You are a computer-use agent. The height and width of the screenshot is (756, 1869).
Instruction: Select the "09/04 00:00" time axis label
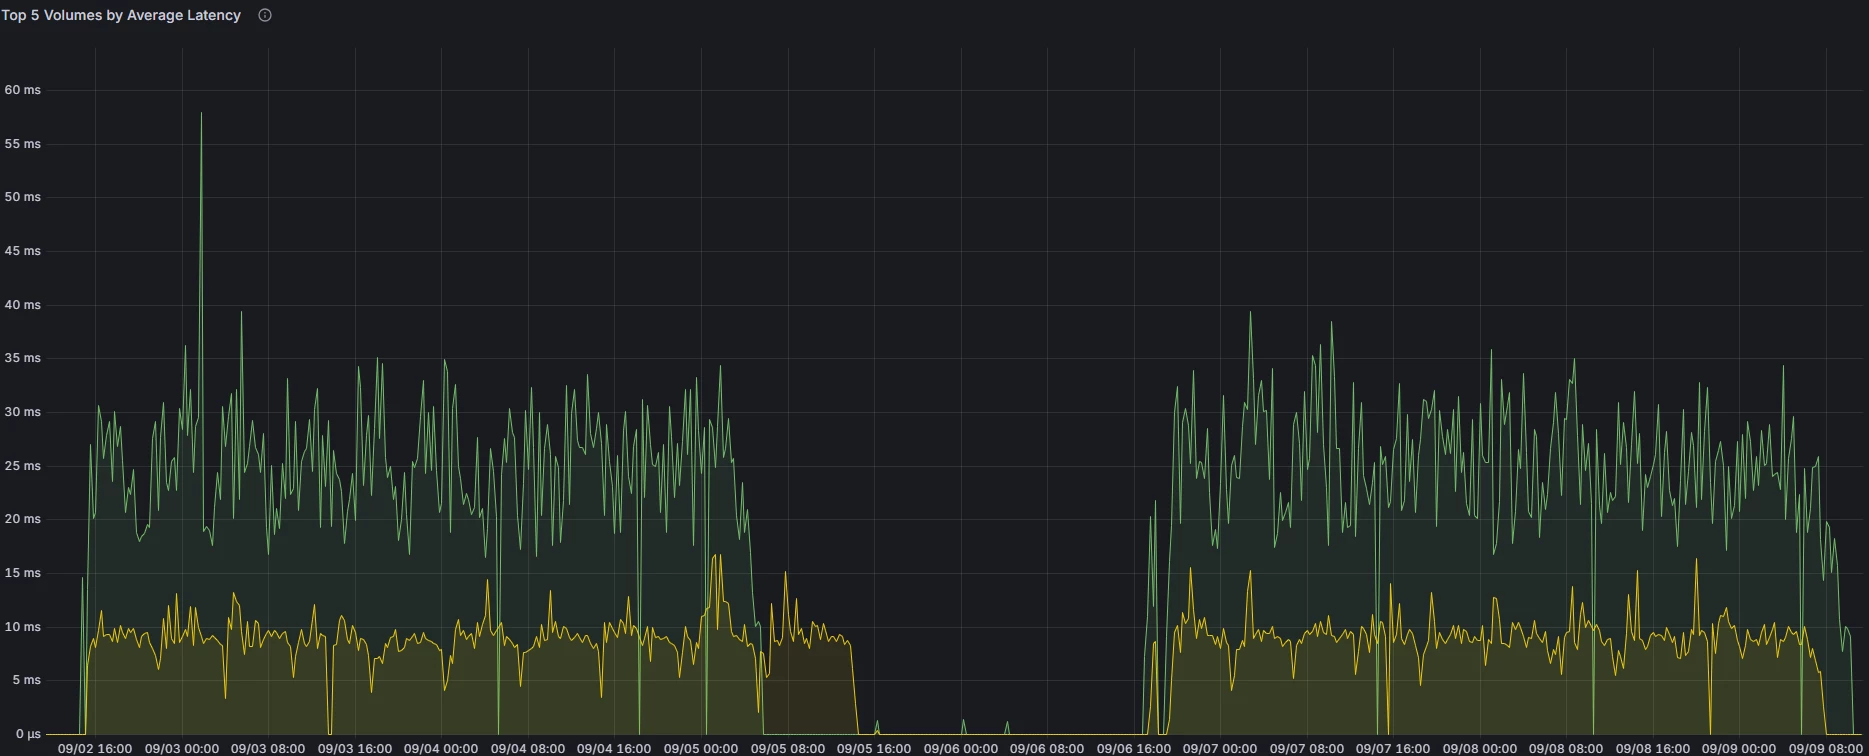tap(441, 748)
